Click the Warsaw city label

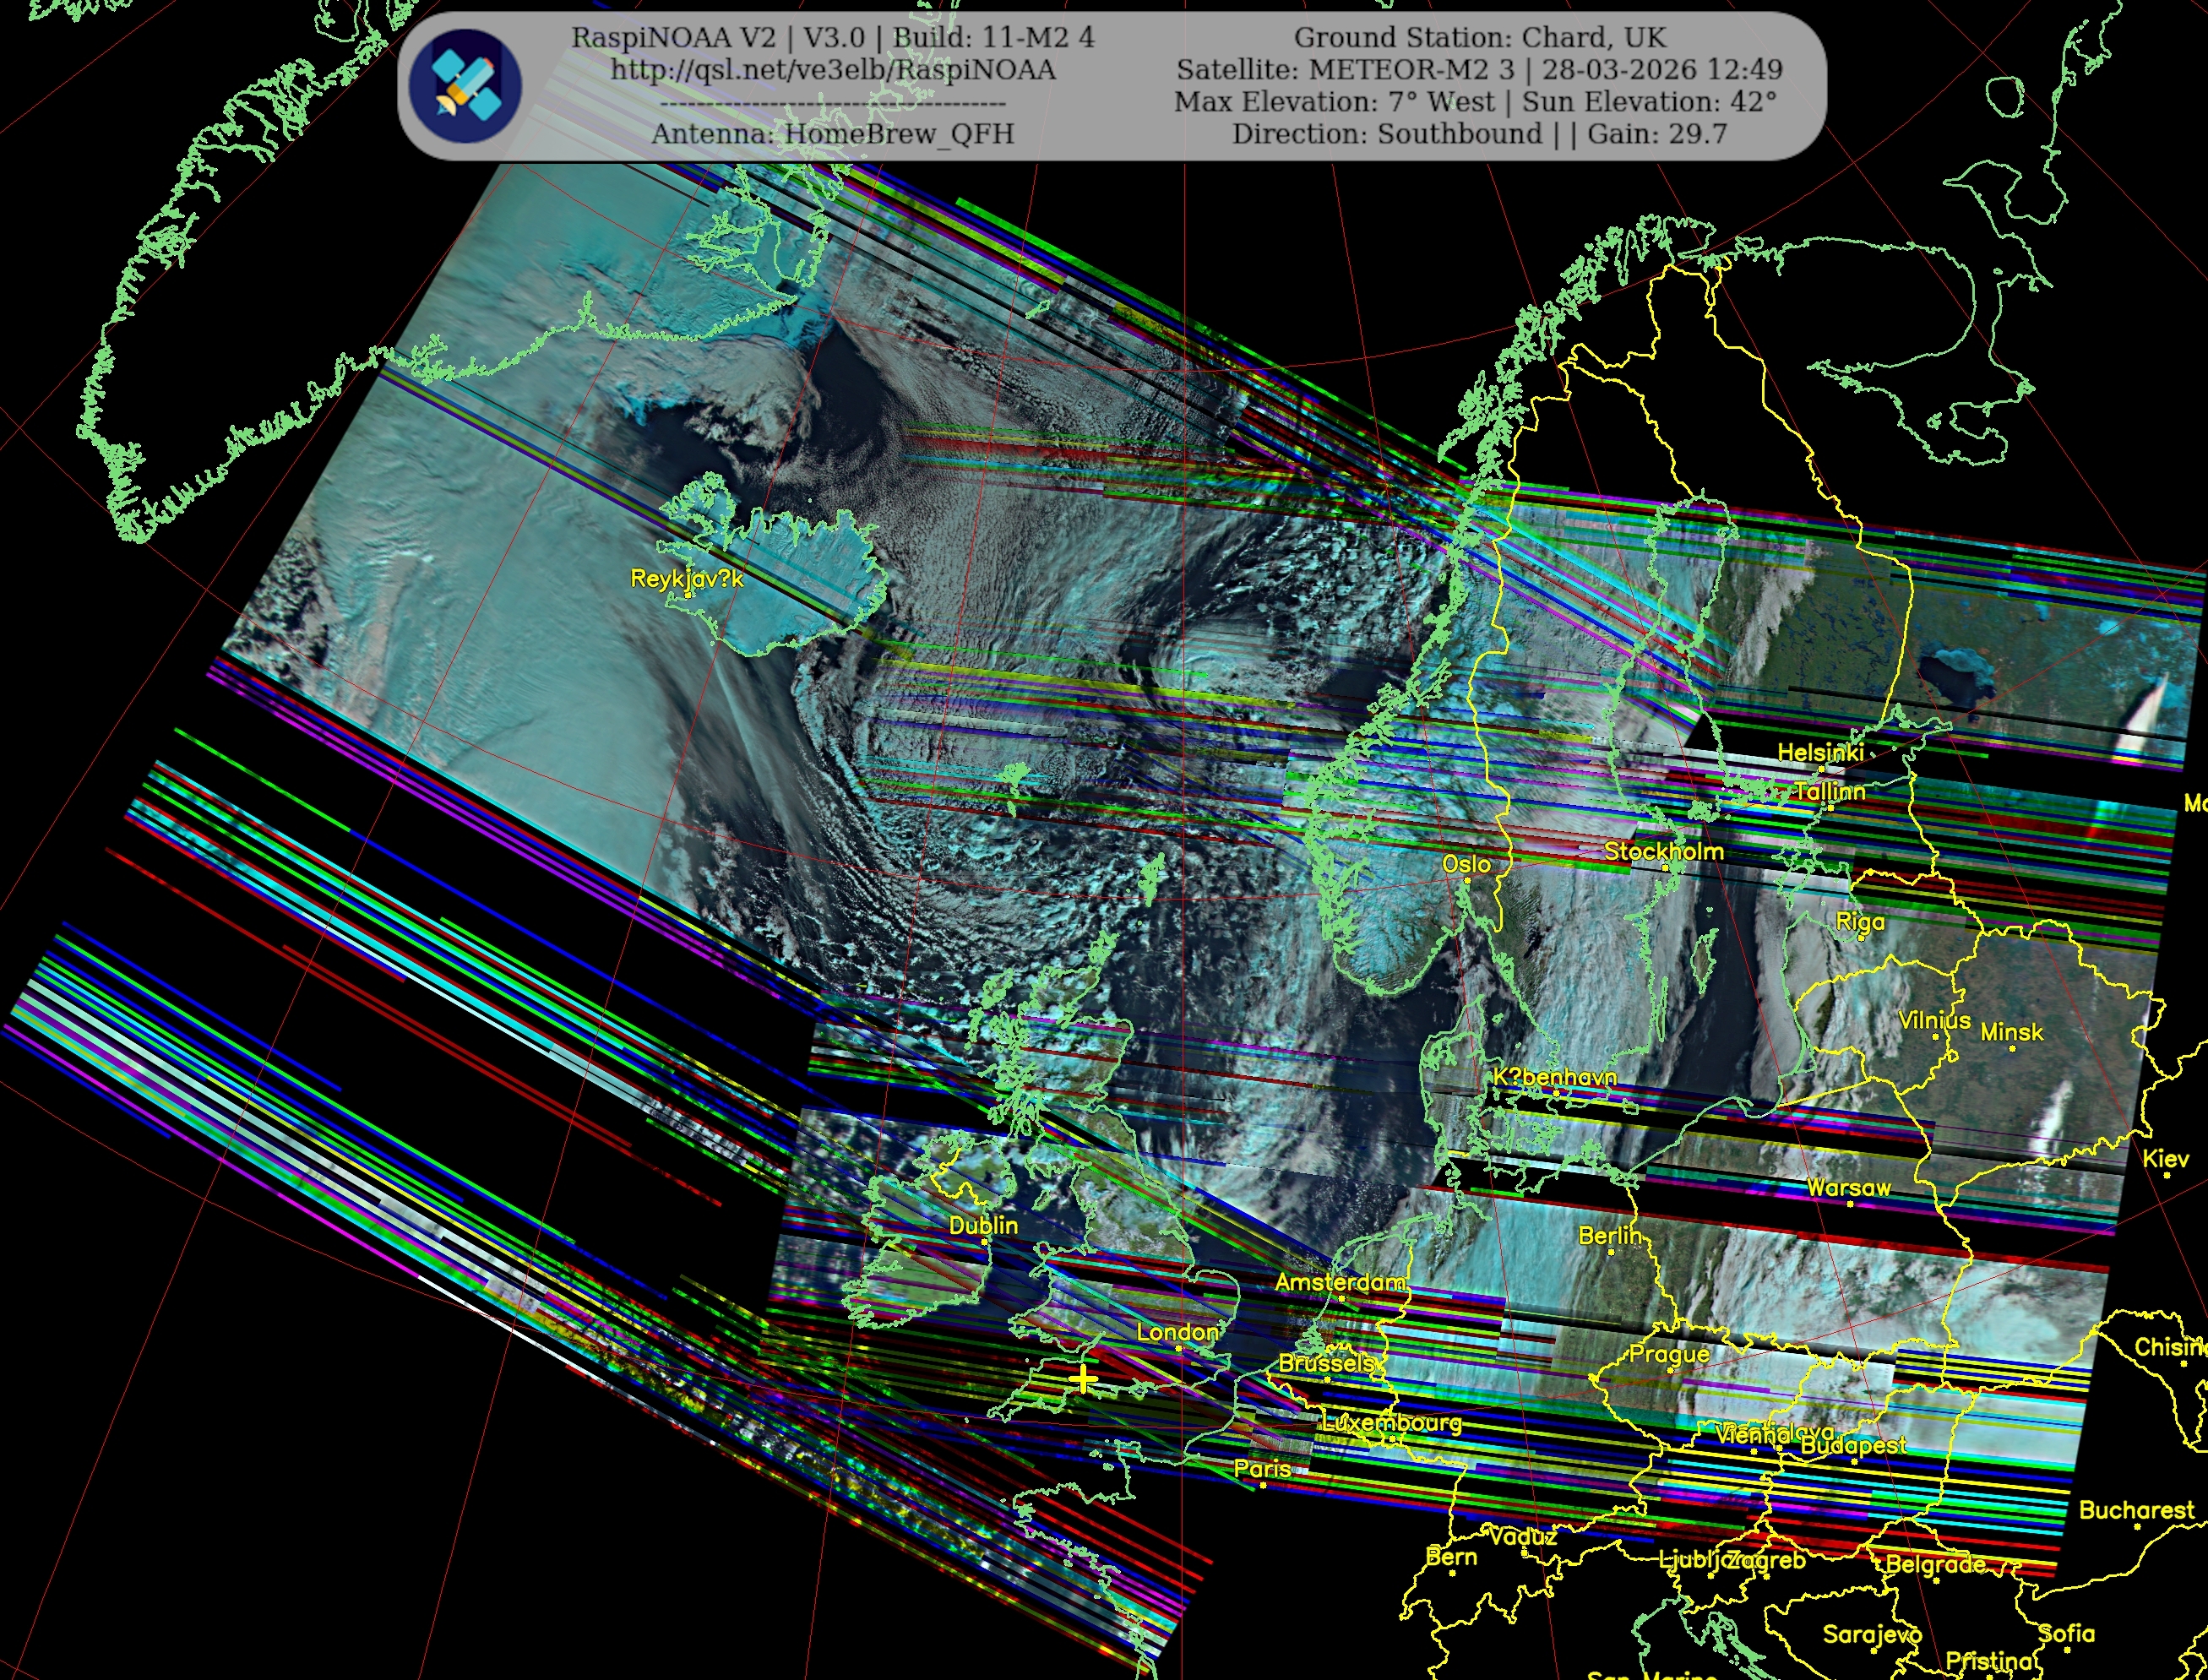(1848, 1188)
